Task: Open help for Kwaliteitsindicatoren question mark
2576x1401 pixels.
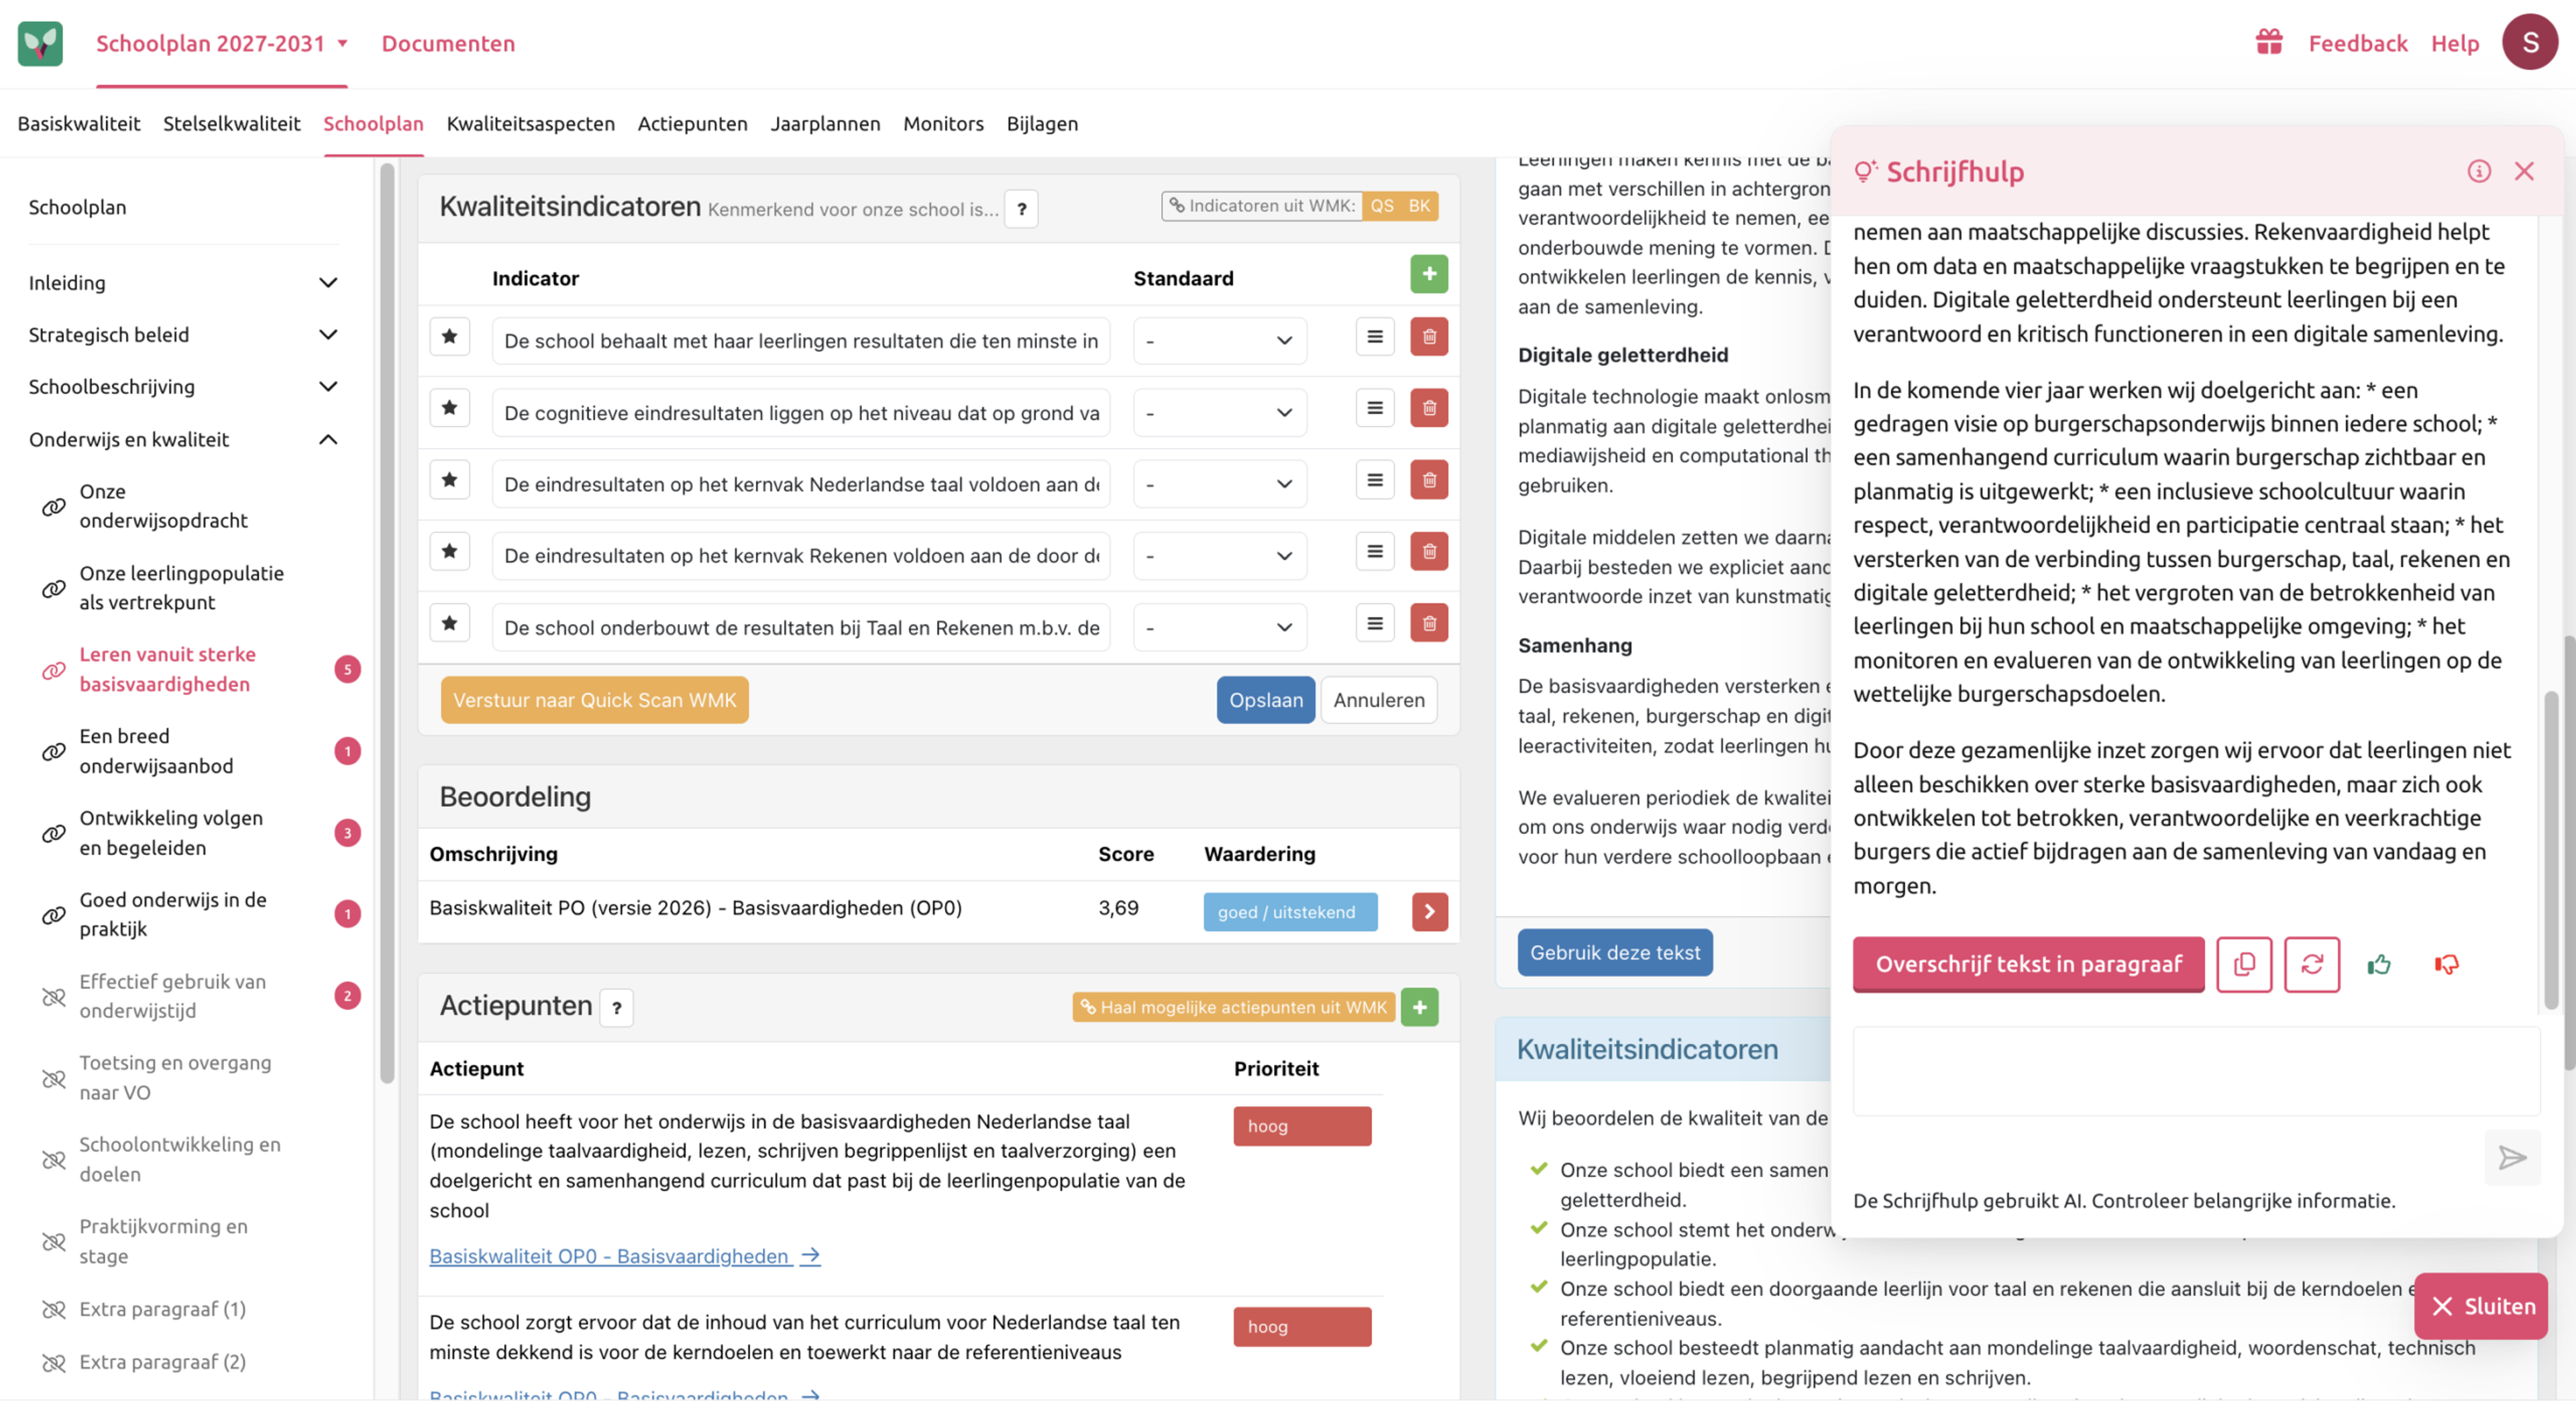Action: pos(1021,209)
